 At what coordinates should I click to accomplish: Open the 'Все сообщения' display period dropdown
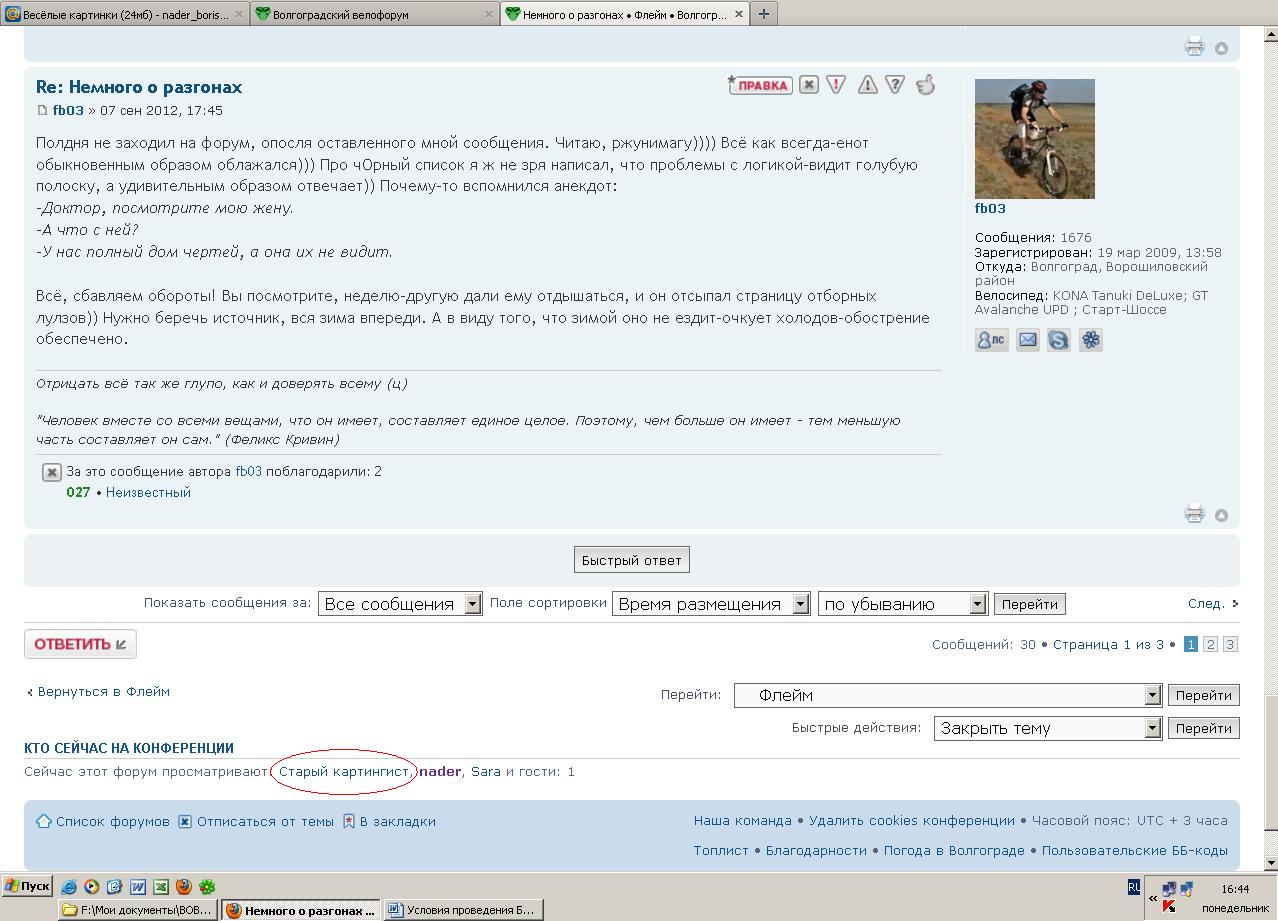pos(400,604)
